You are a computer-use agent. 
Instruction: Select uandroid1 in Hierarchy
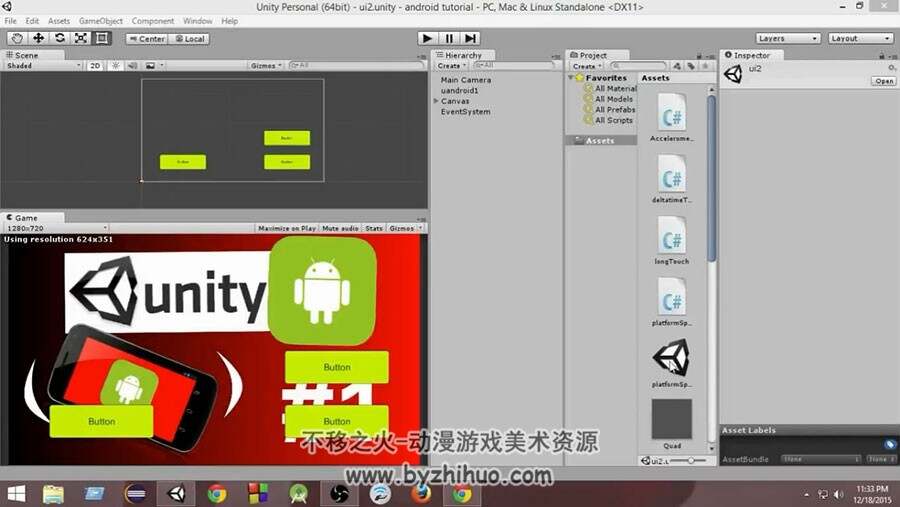[459, 91]
